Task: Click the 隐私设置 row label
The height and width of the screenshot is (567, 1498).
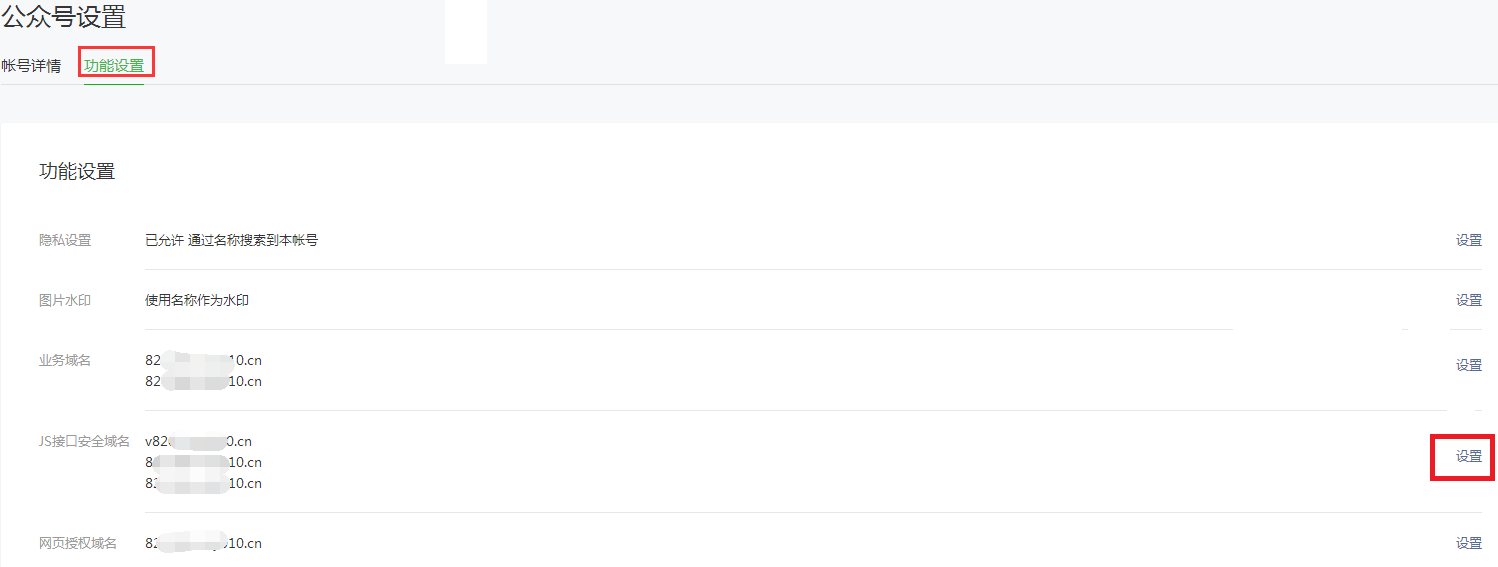Action: click(65, 240)
